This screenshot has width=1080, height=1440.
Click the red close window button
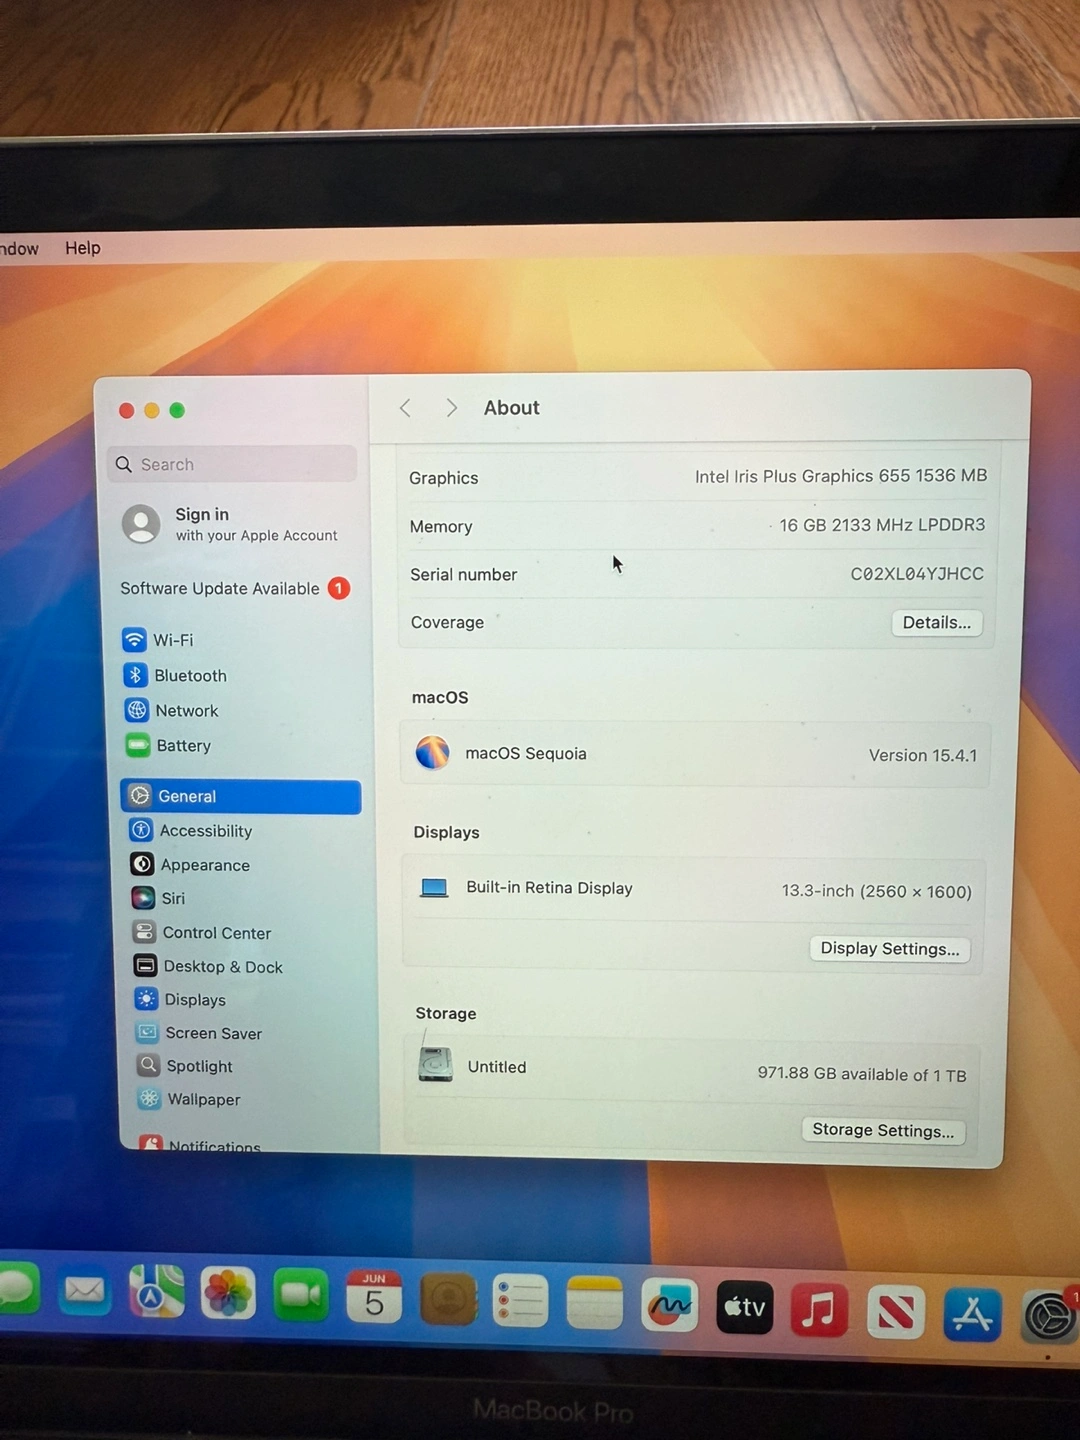126,410
